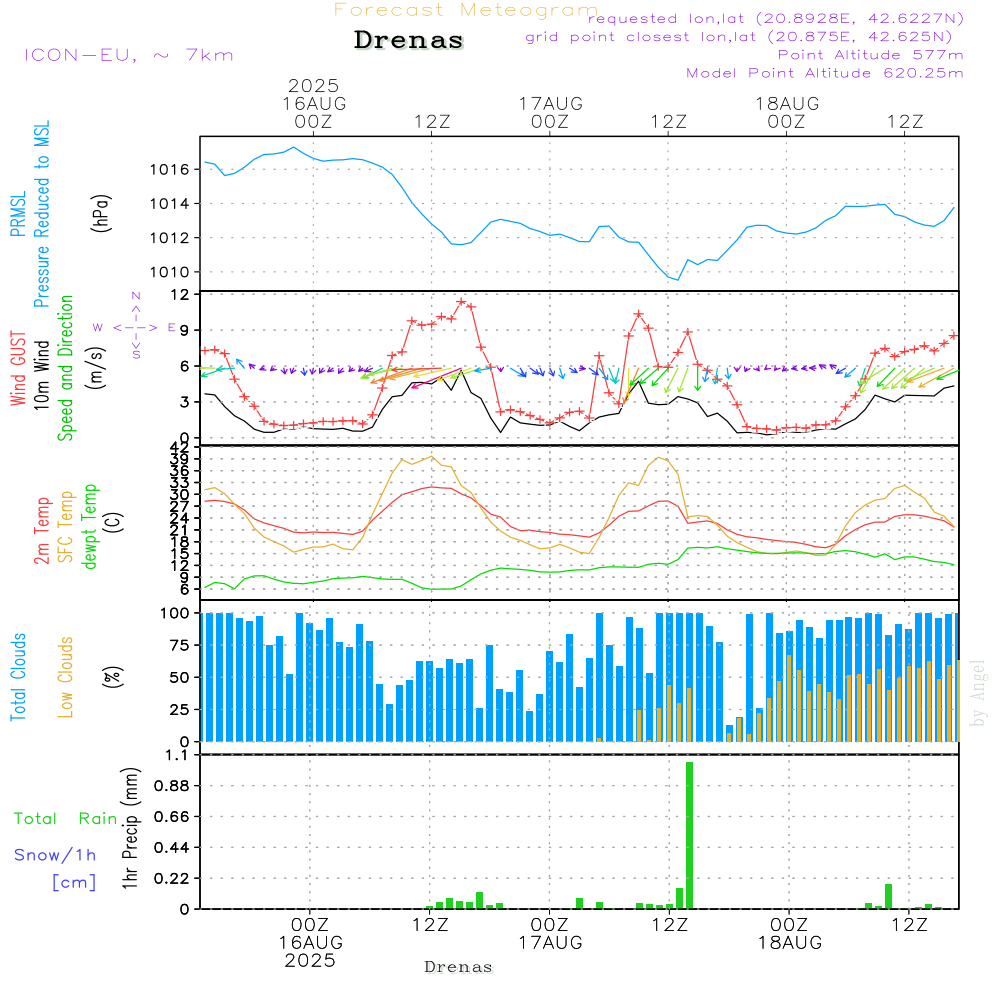Viewport: 1000px width, 1000px height.
Task: Click the '75' cloud percentage tick
Action: click(180, 645)
